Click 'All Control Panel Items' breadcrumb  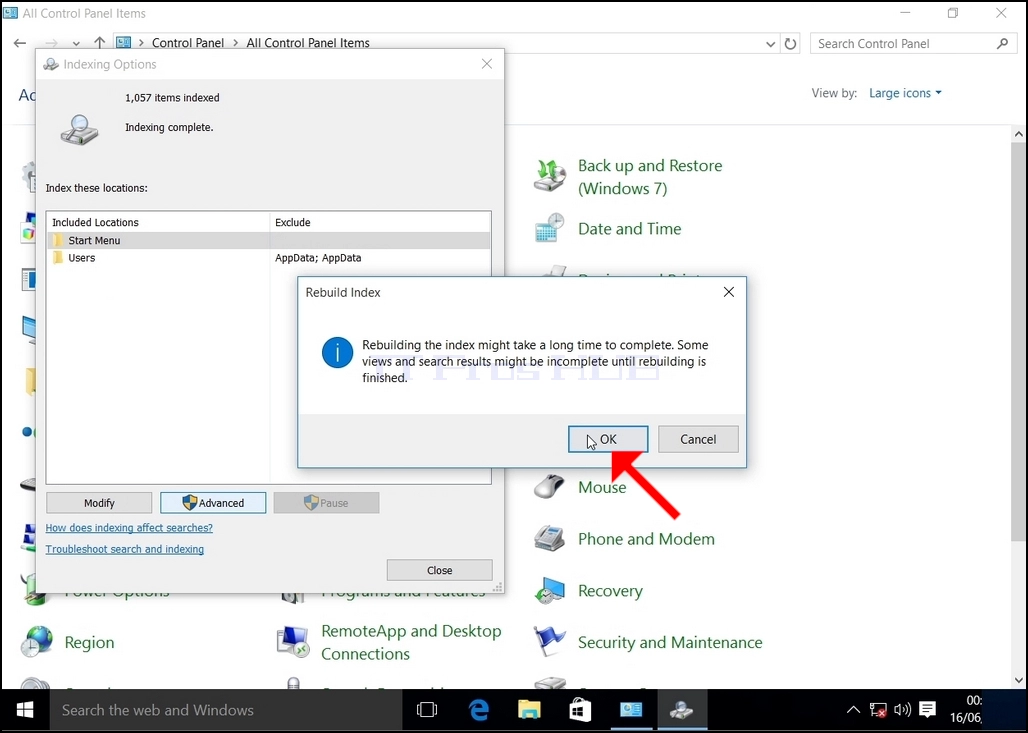tap(308, 43)
